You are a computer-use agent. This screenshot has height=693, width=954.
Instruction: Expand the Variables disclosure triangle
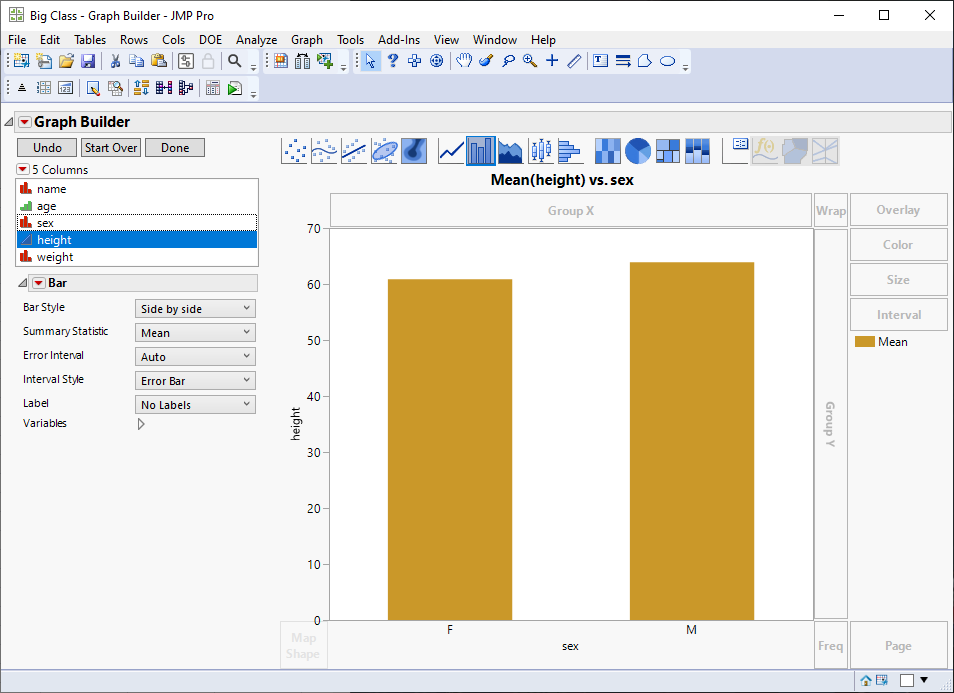(x=141, y=424)
